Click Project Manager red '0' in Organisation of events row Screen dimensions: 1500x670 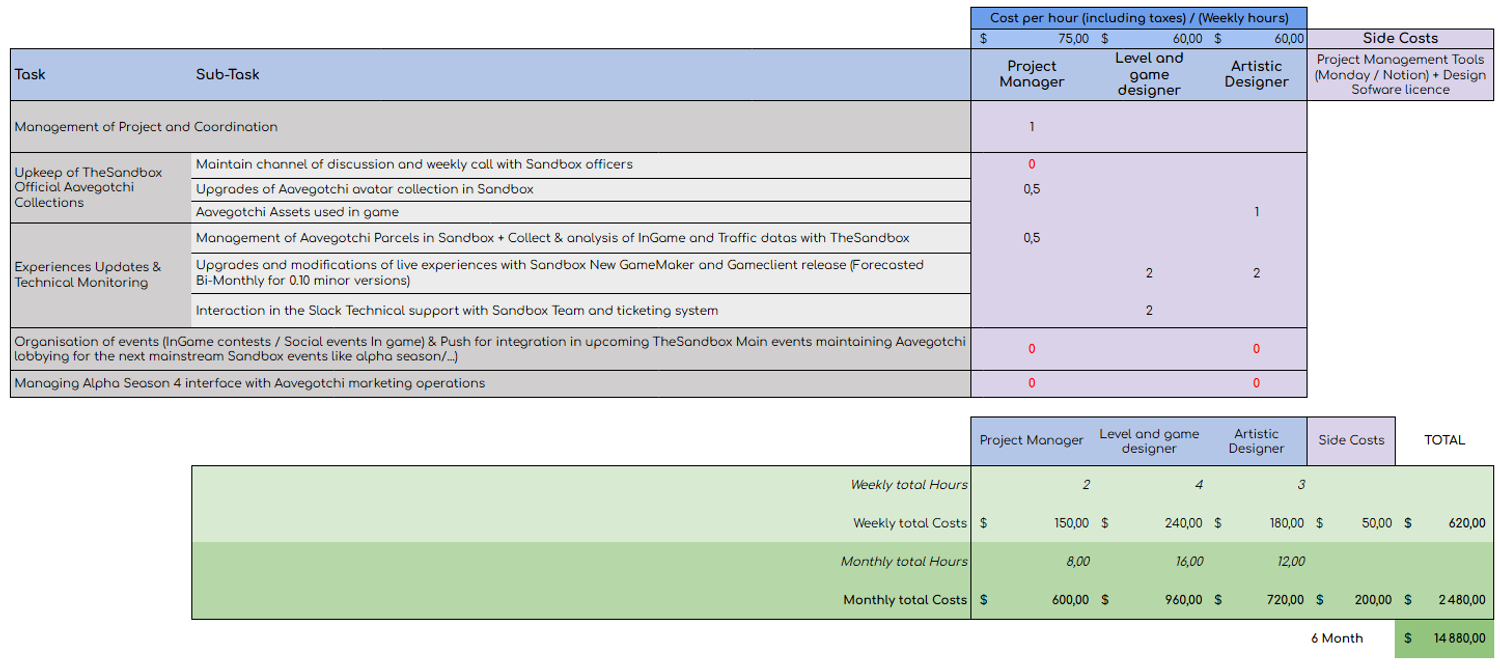point(1031,349)
